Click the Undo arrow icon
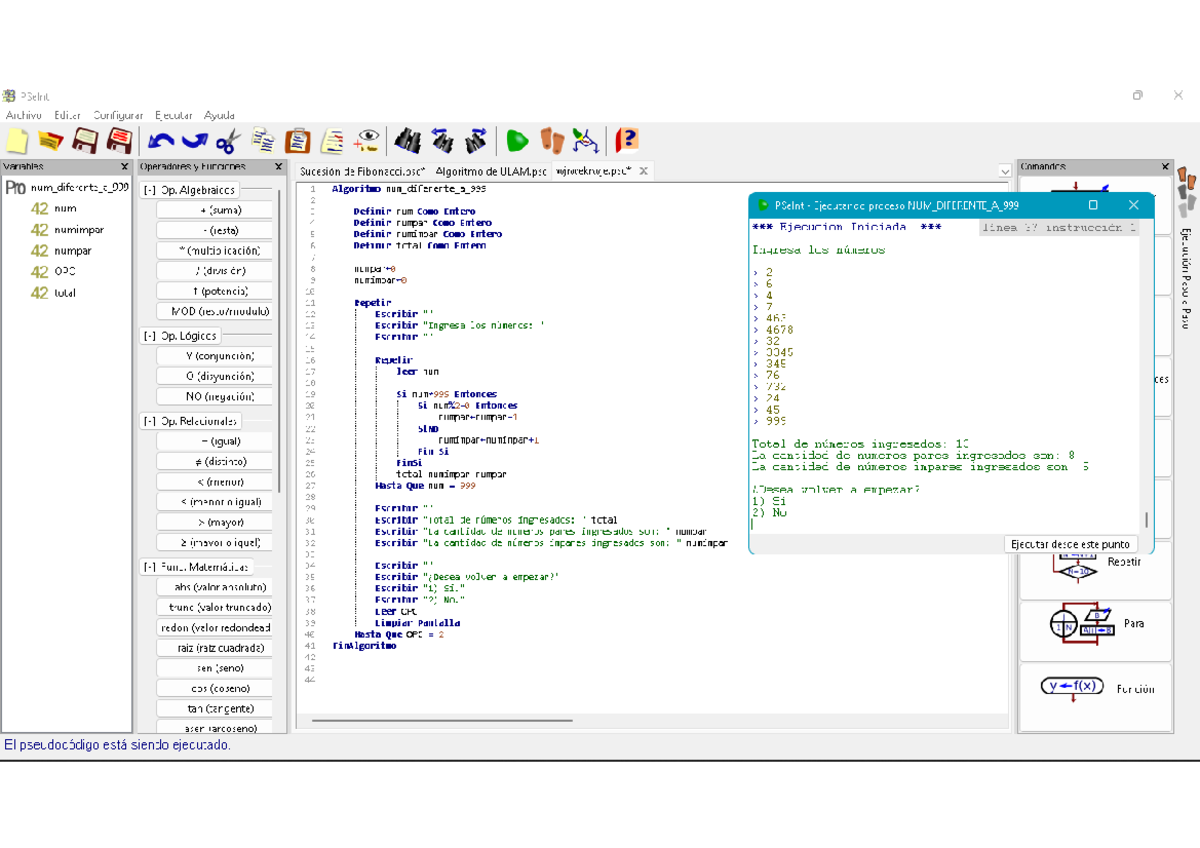1200x848 pixels. click(161, 140)
